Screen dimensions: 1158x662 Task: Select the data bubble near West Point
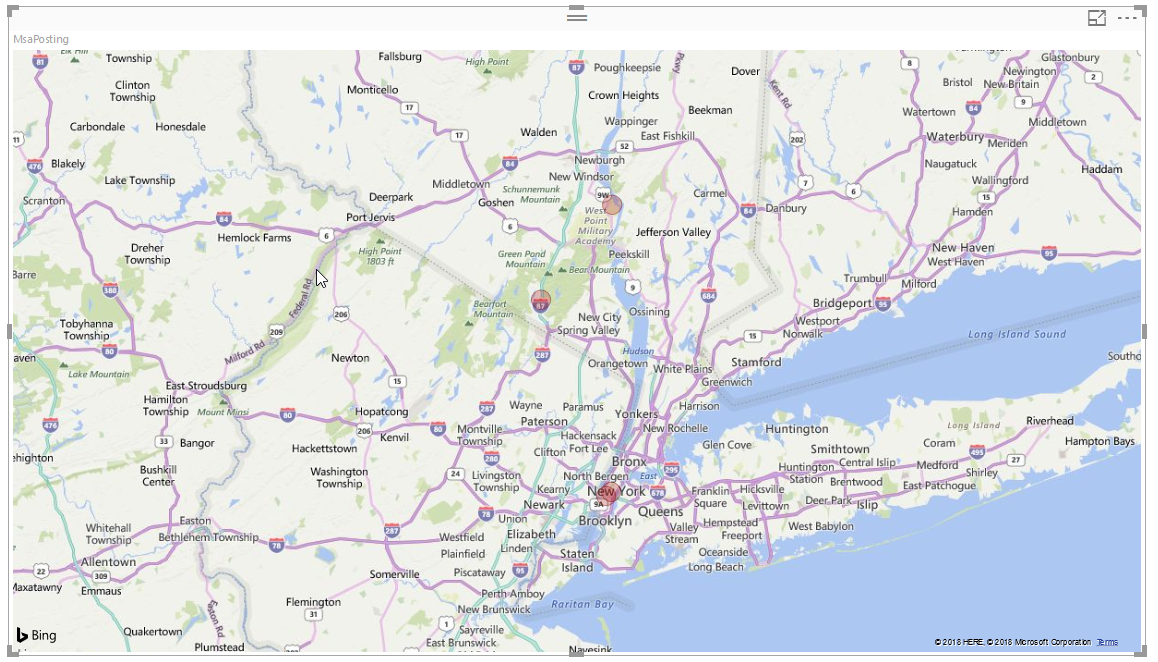click(612, 205)
